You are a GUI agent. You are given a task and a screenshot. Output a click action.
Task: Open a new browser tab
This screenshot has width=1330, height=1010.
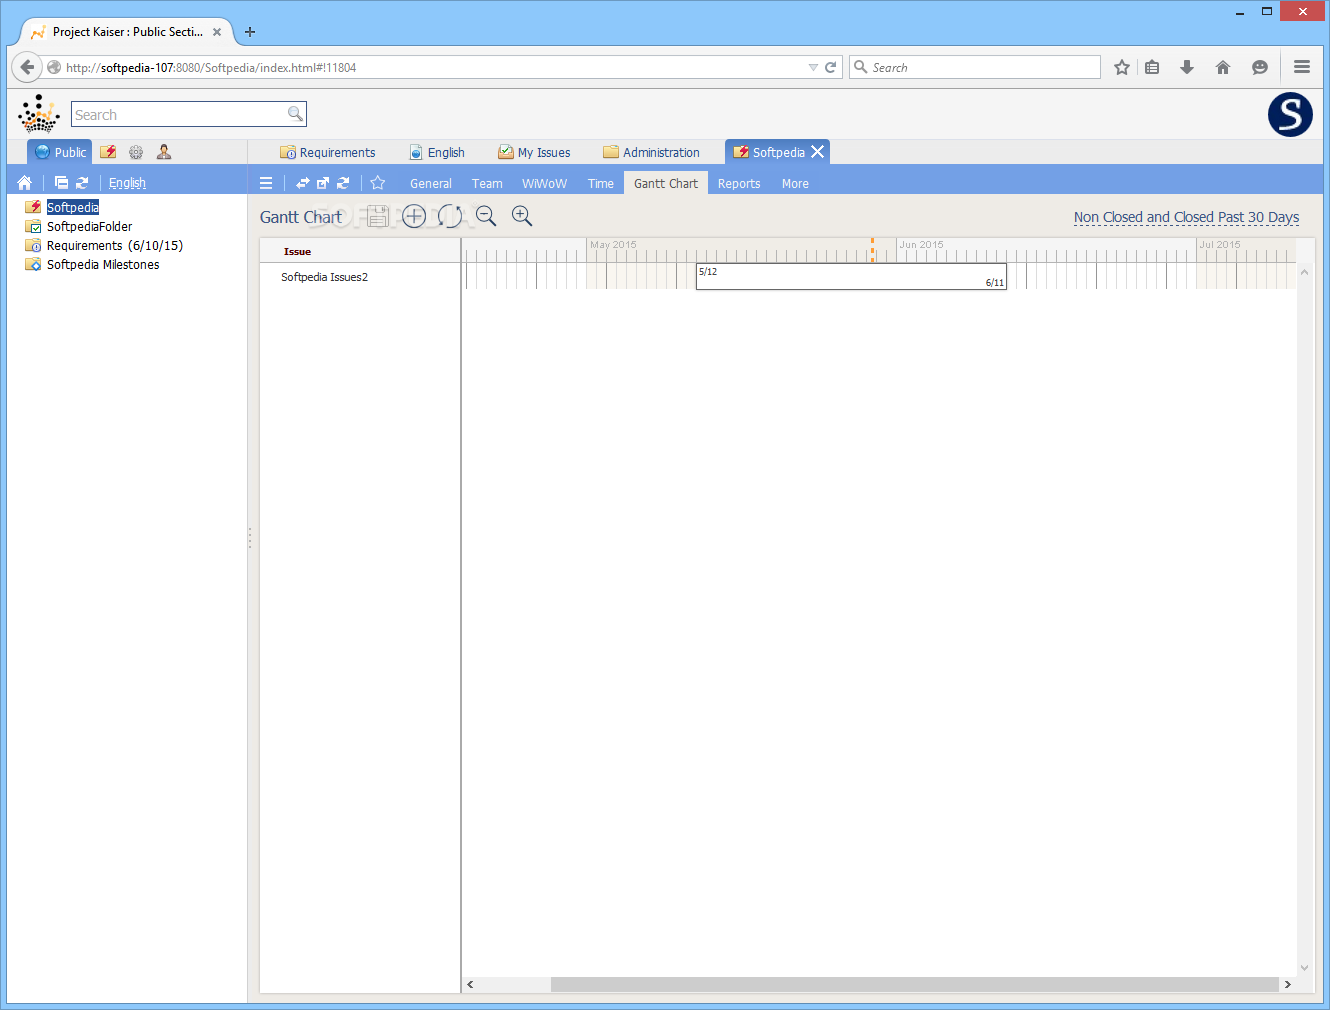(250, 32)
